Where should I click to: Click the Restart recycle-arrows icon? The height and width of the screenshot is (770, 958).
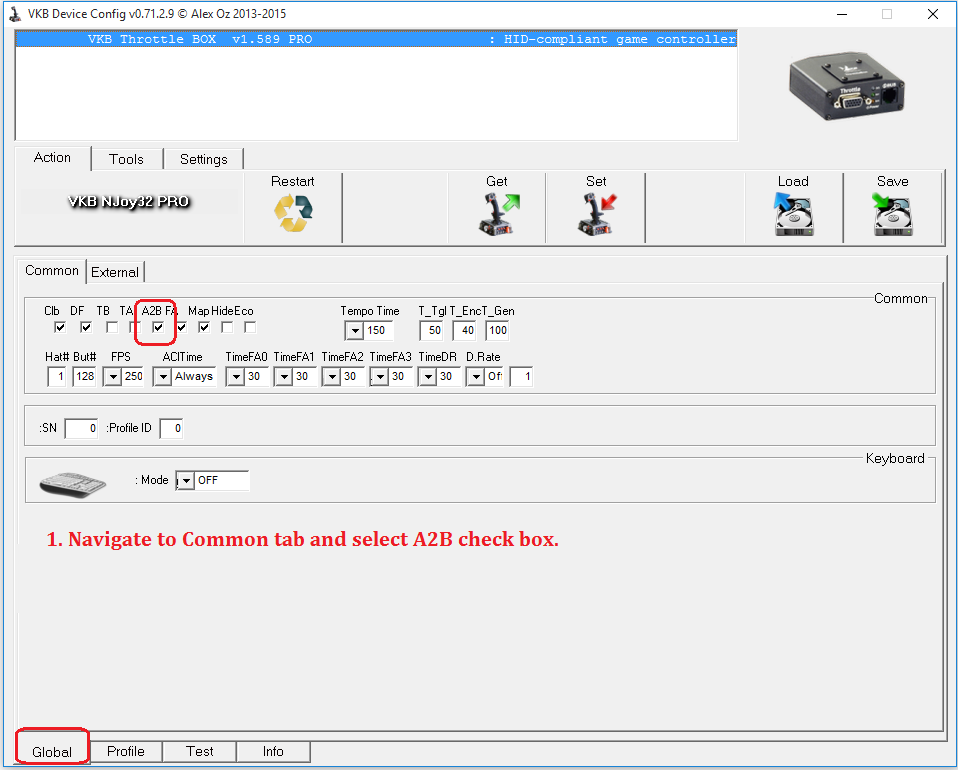click(x=293, y=213)
